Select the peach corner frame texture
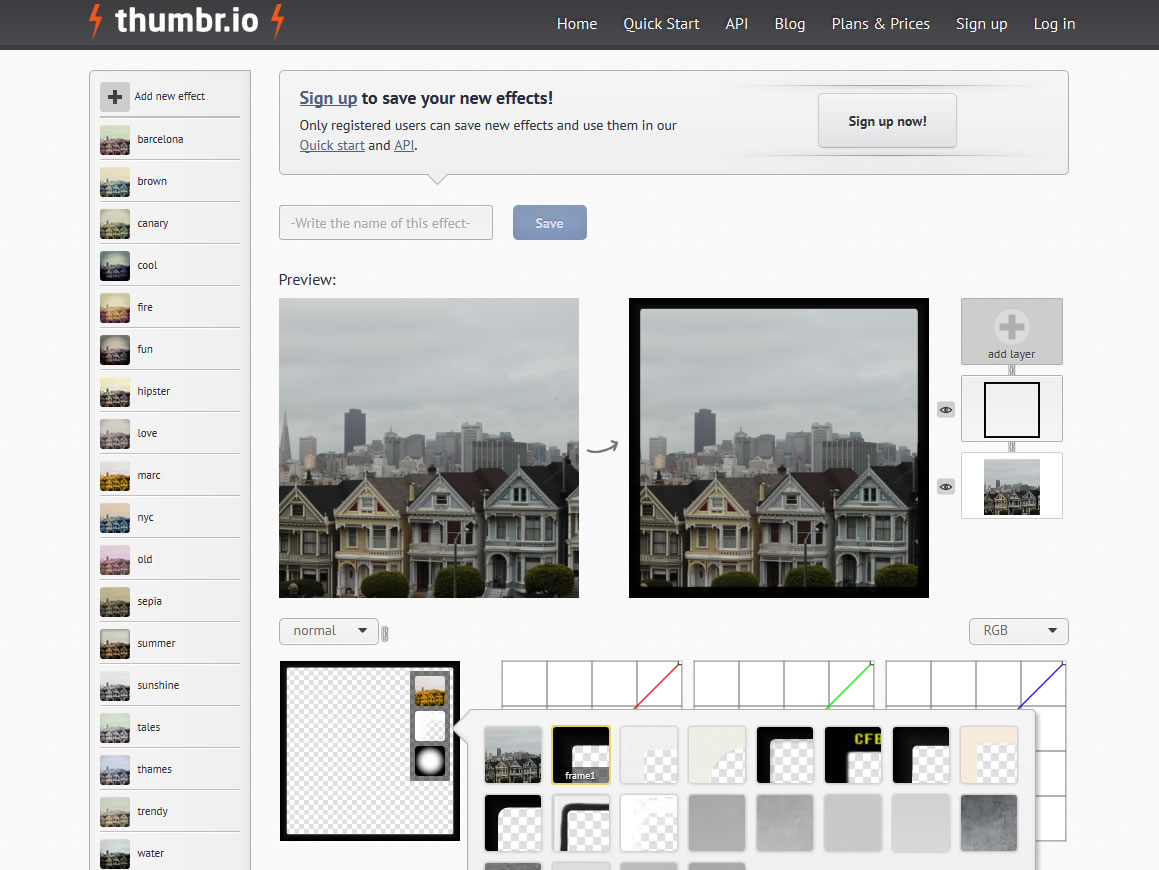Viewport: 1159px width, 870px height. click(989, 755)
